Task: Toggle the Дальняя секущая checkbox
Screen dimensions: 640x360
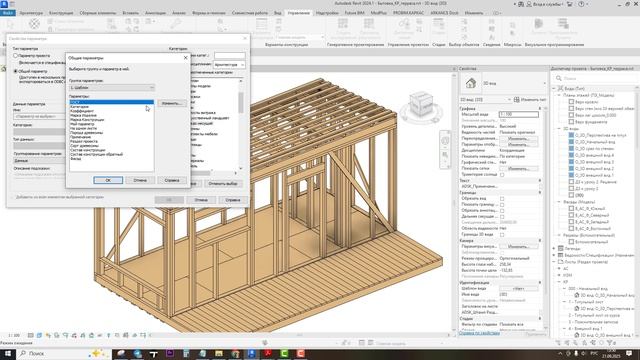Action: click(x=502, y=217)
